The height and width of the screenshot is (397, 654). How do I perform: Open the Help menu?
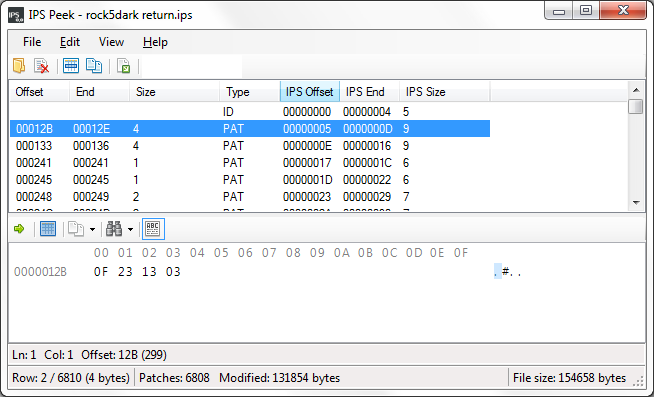point(155,42)
